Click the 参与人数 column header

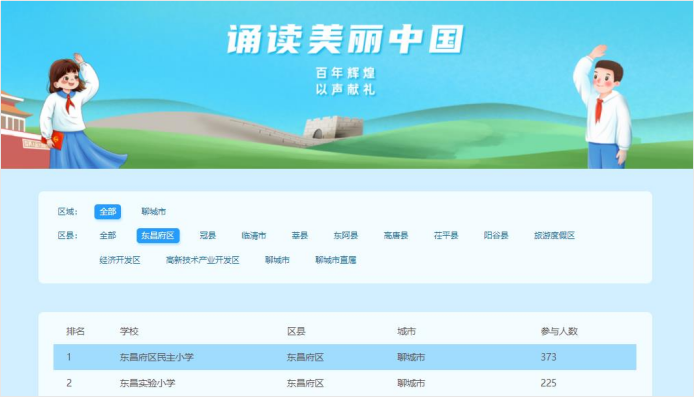coord(559,332)
